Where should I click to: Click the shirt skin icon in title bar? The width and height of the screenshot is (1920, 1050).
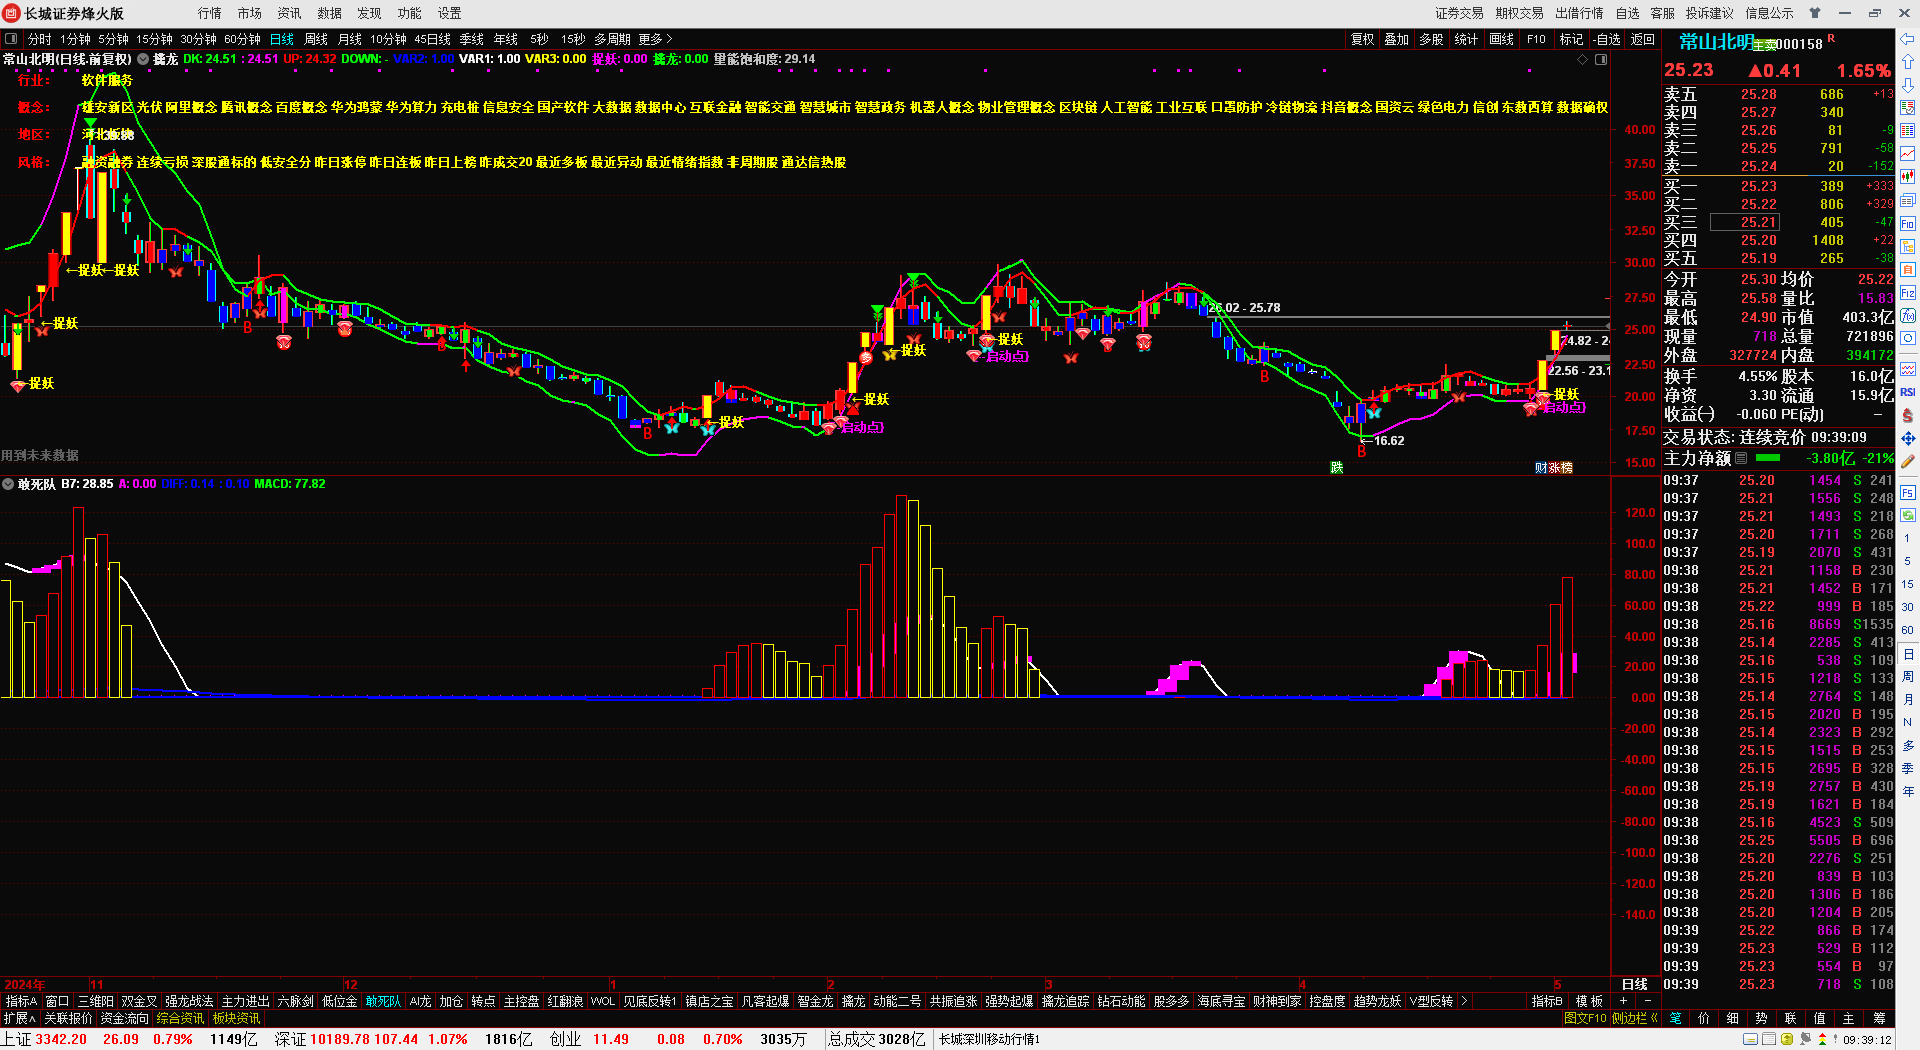click(1815, 13)
